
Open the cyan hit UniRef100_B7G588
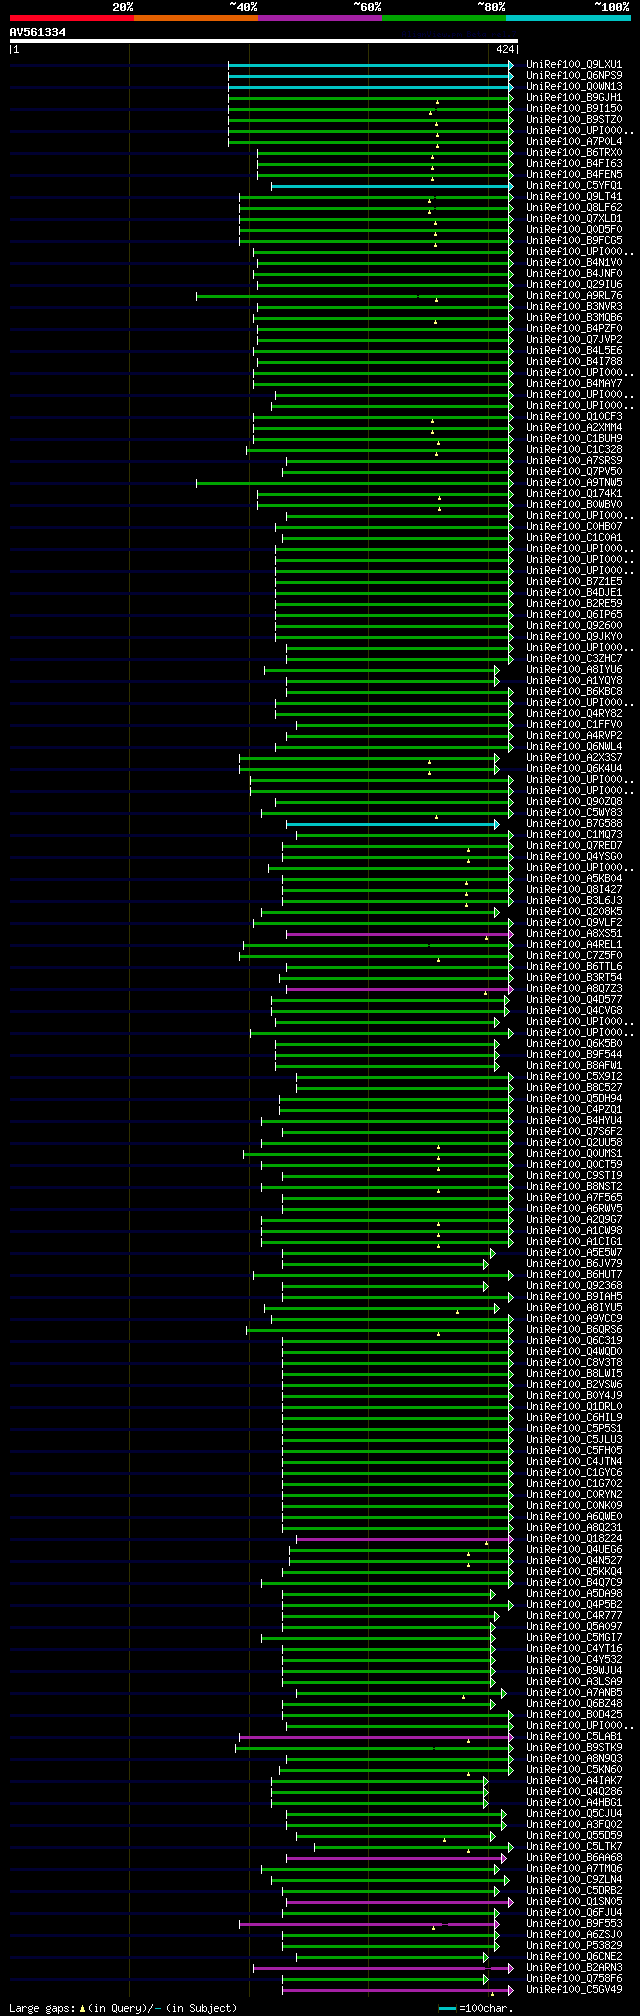point(574,823)
